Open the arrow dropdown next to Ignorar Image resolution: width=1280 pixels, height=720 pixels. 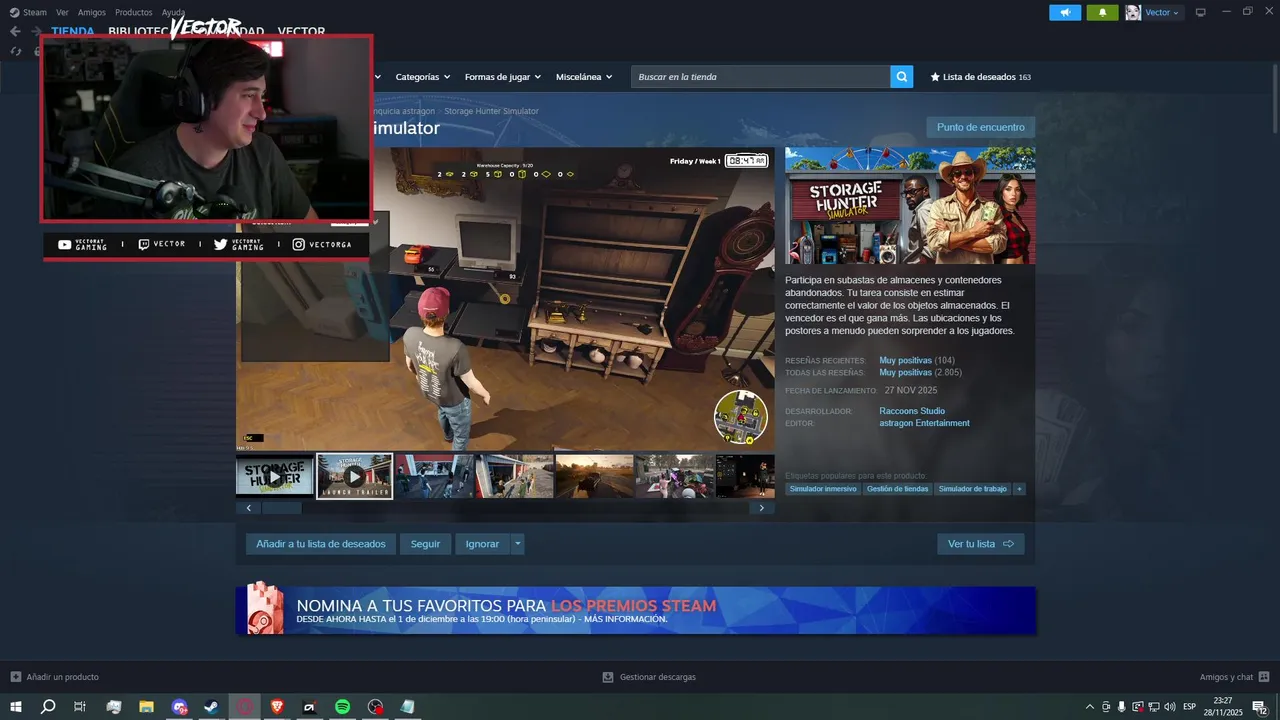pos(517,544)
